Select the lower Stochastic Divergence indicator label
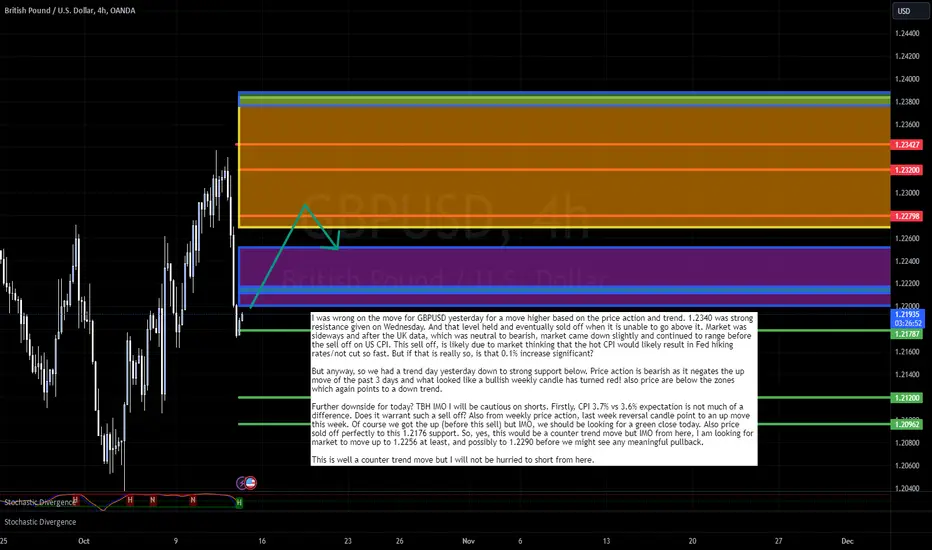The image size is (932, 550). click(40, 522)
